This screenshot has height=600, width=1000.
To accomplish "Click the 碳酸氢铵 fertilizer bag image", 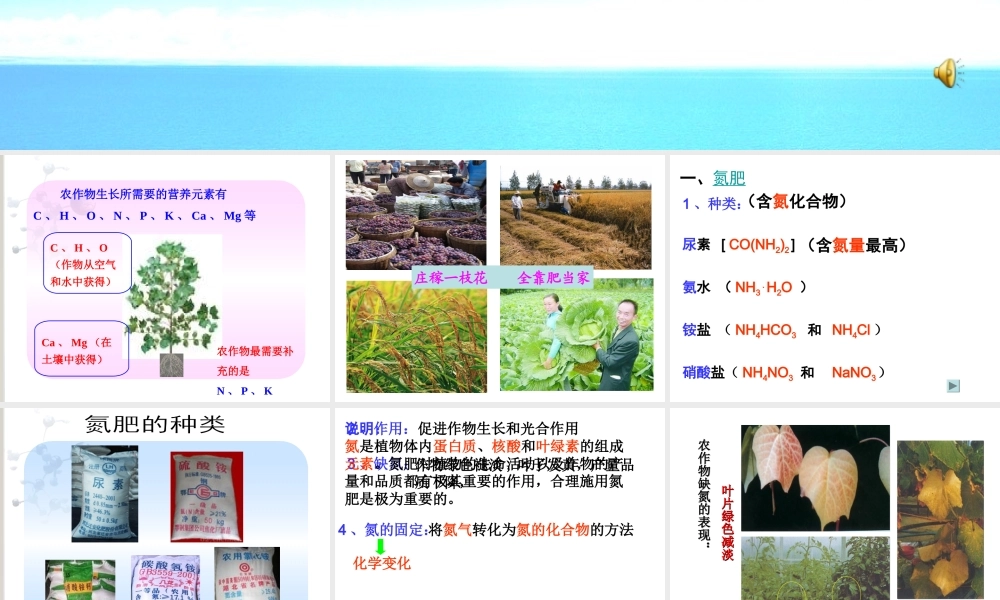I will (x=166, y=578).
